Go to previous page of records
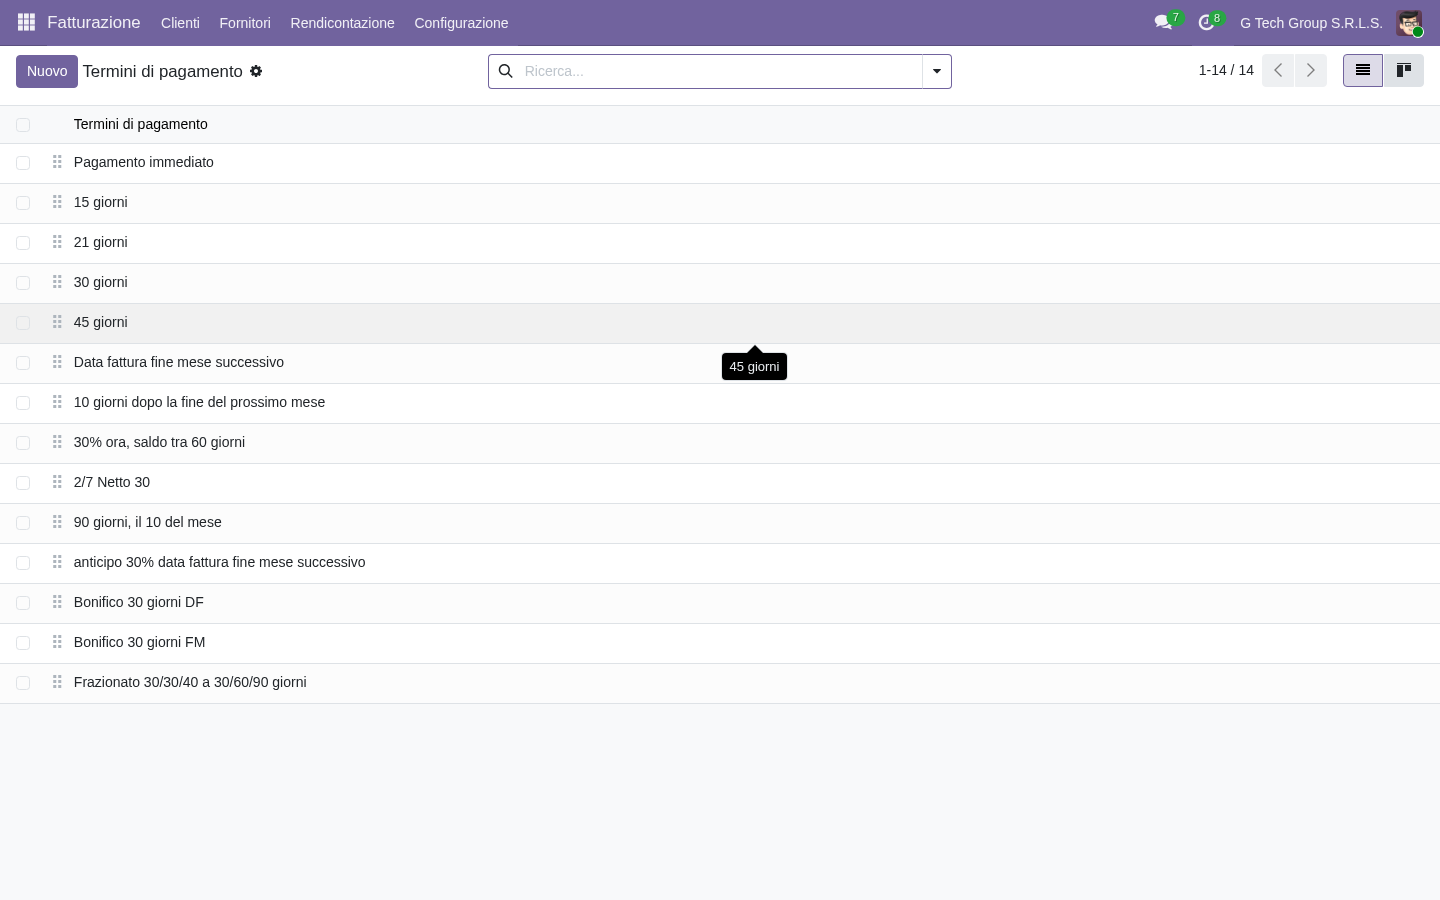This screenshot has height=900, width=1440. pyautogui.click(x=1278, y=70)
